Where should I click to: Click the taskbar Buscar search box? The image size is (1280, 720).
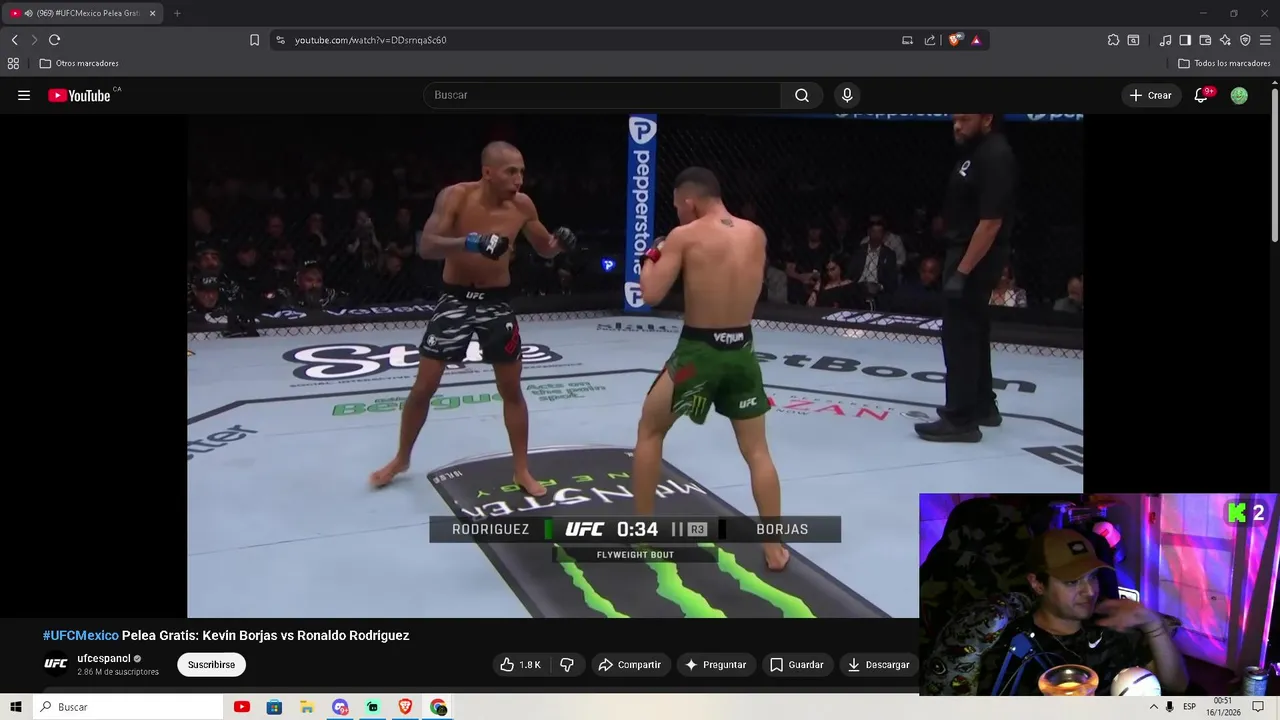click(128, 707)
